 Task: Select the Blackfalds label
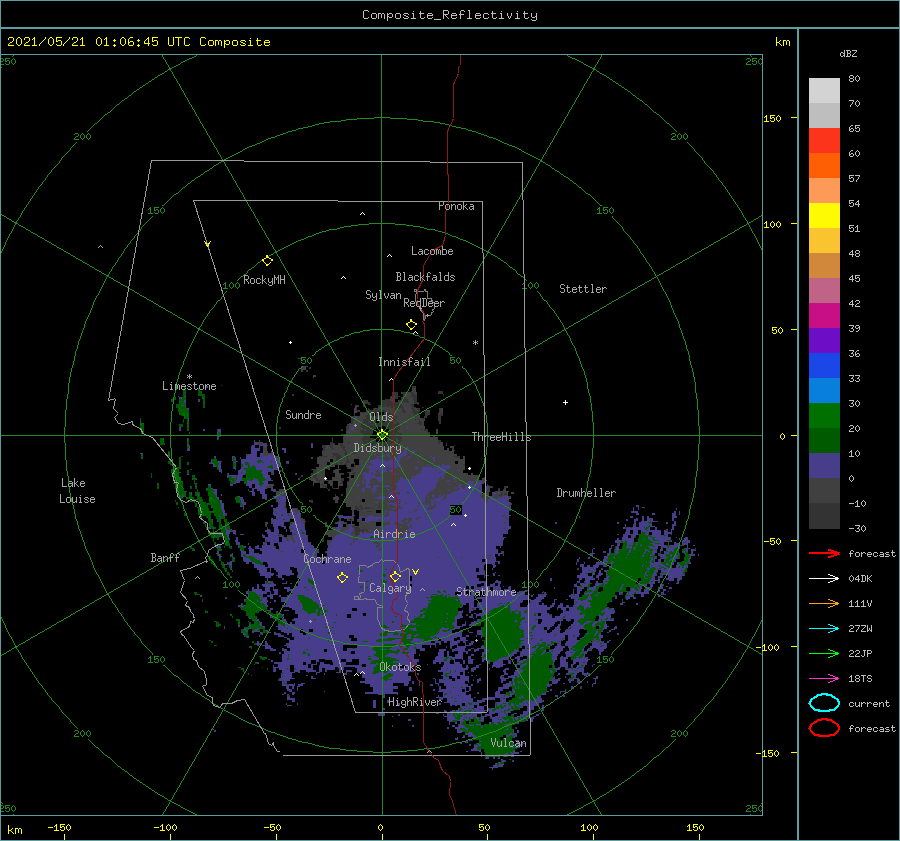[425, 277]
